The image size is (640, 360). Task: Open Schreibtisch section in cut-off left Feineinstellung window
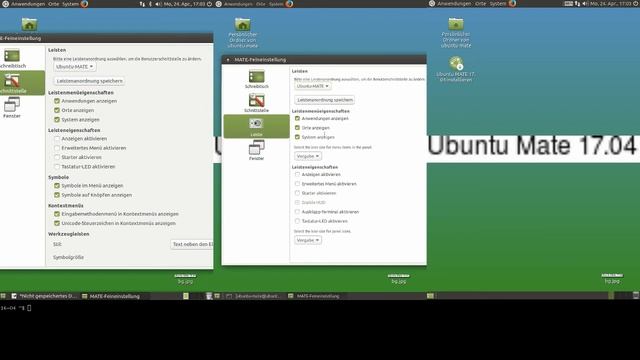[12, 58]
